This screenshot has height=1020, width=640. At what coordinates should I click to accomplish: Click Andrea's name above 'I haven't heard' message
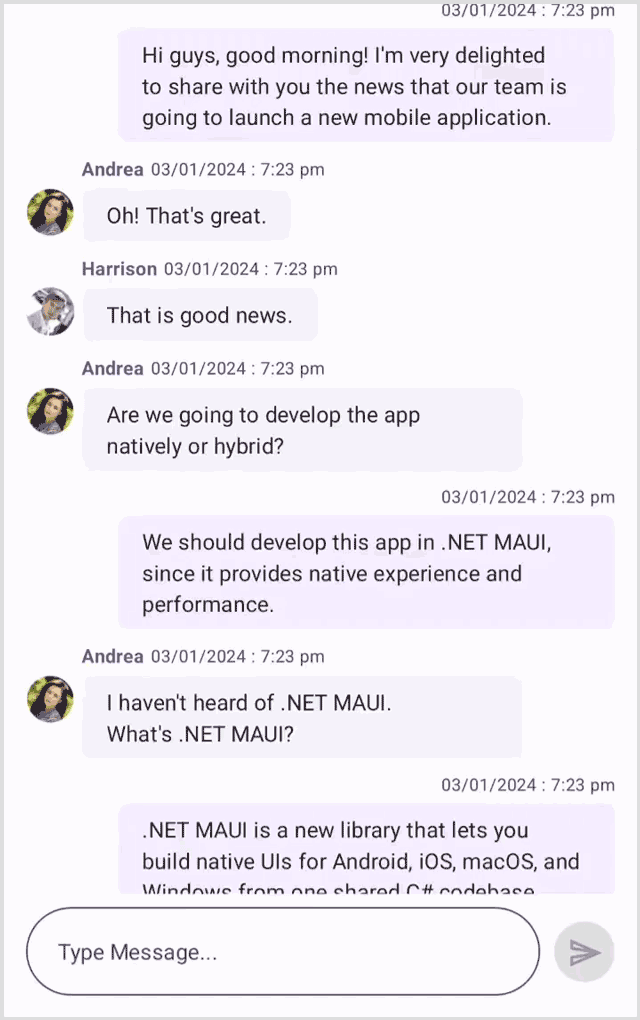pos(113,656)
